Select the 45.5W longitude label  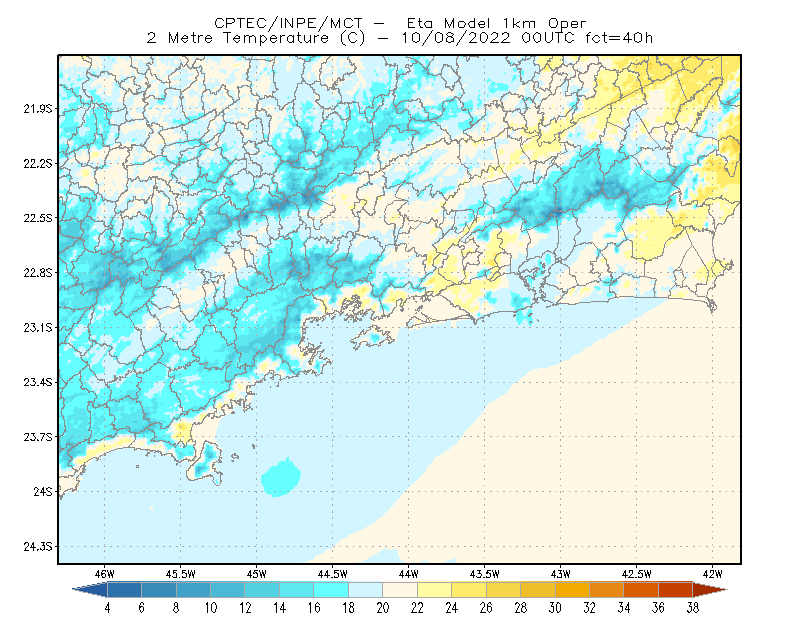pos(181,574)
